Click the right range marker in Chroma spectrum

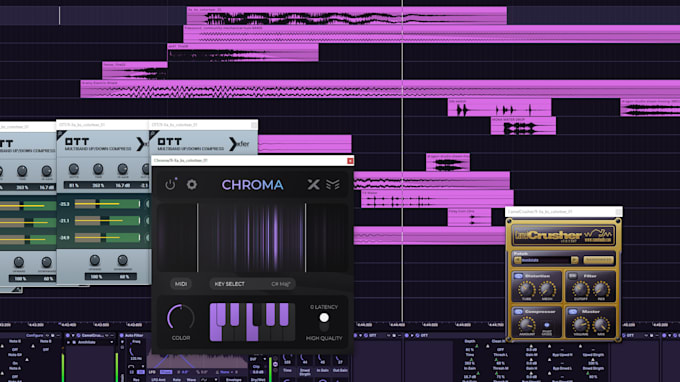coord(305,238)
